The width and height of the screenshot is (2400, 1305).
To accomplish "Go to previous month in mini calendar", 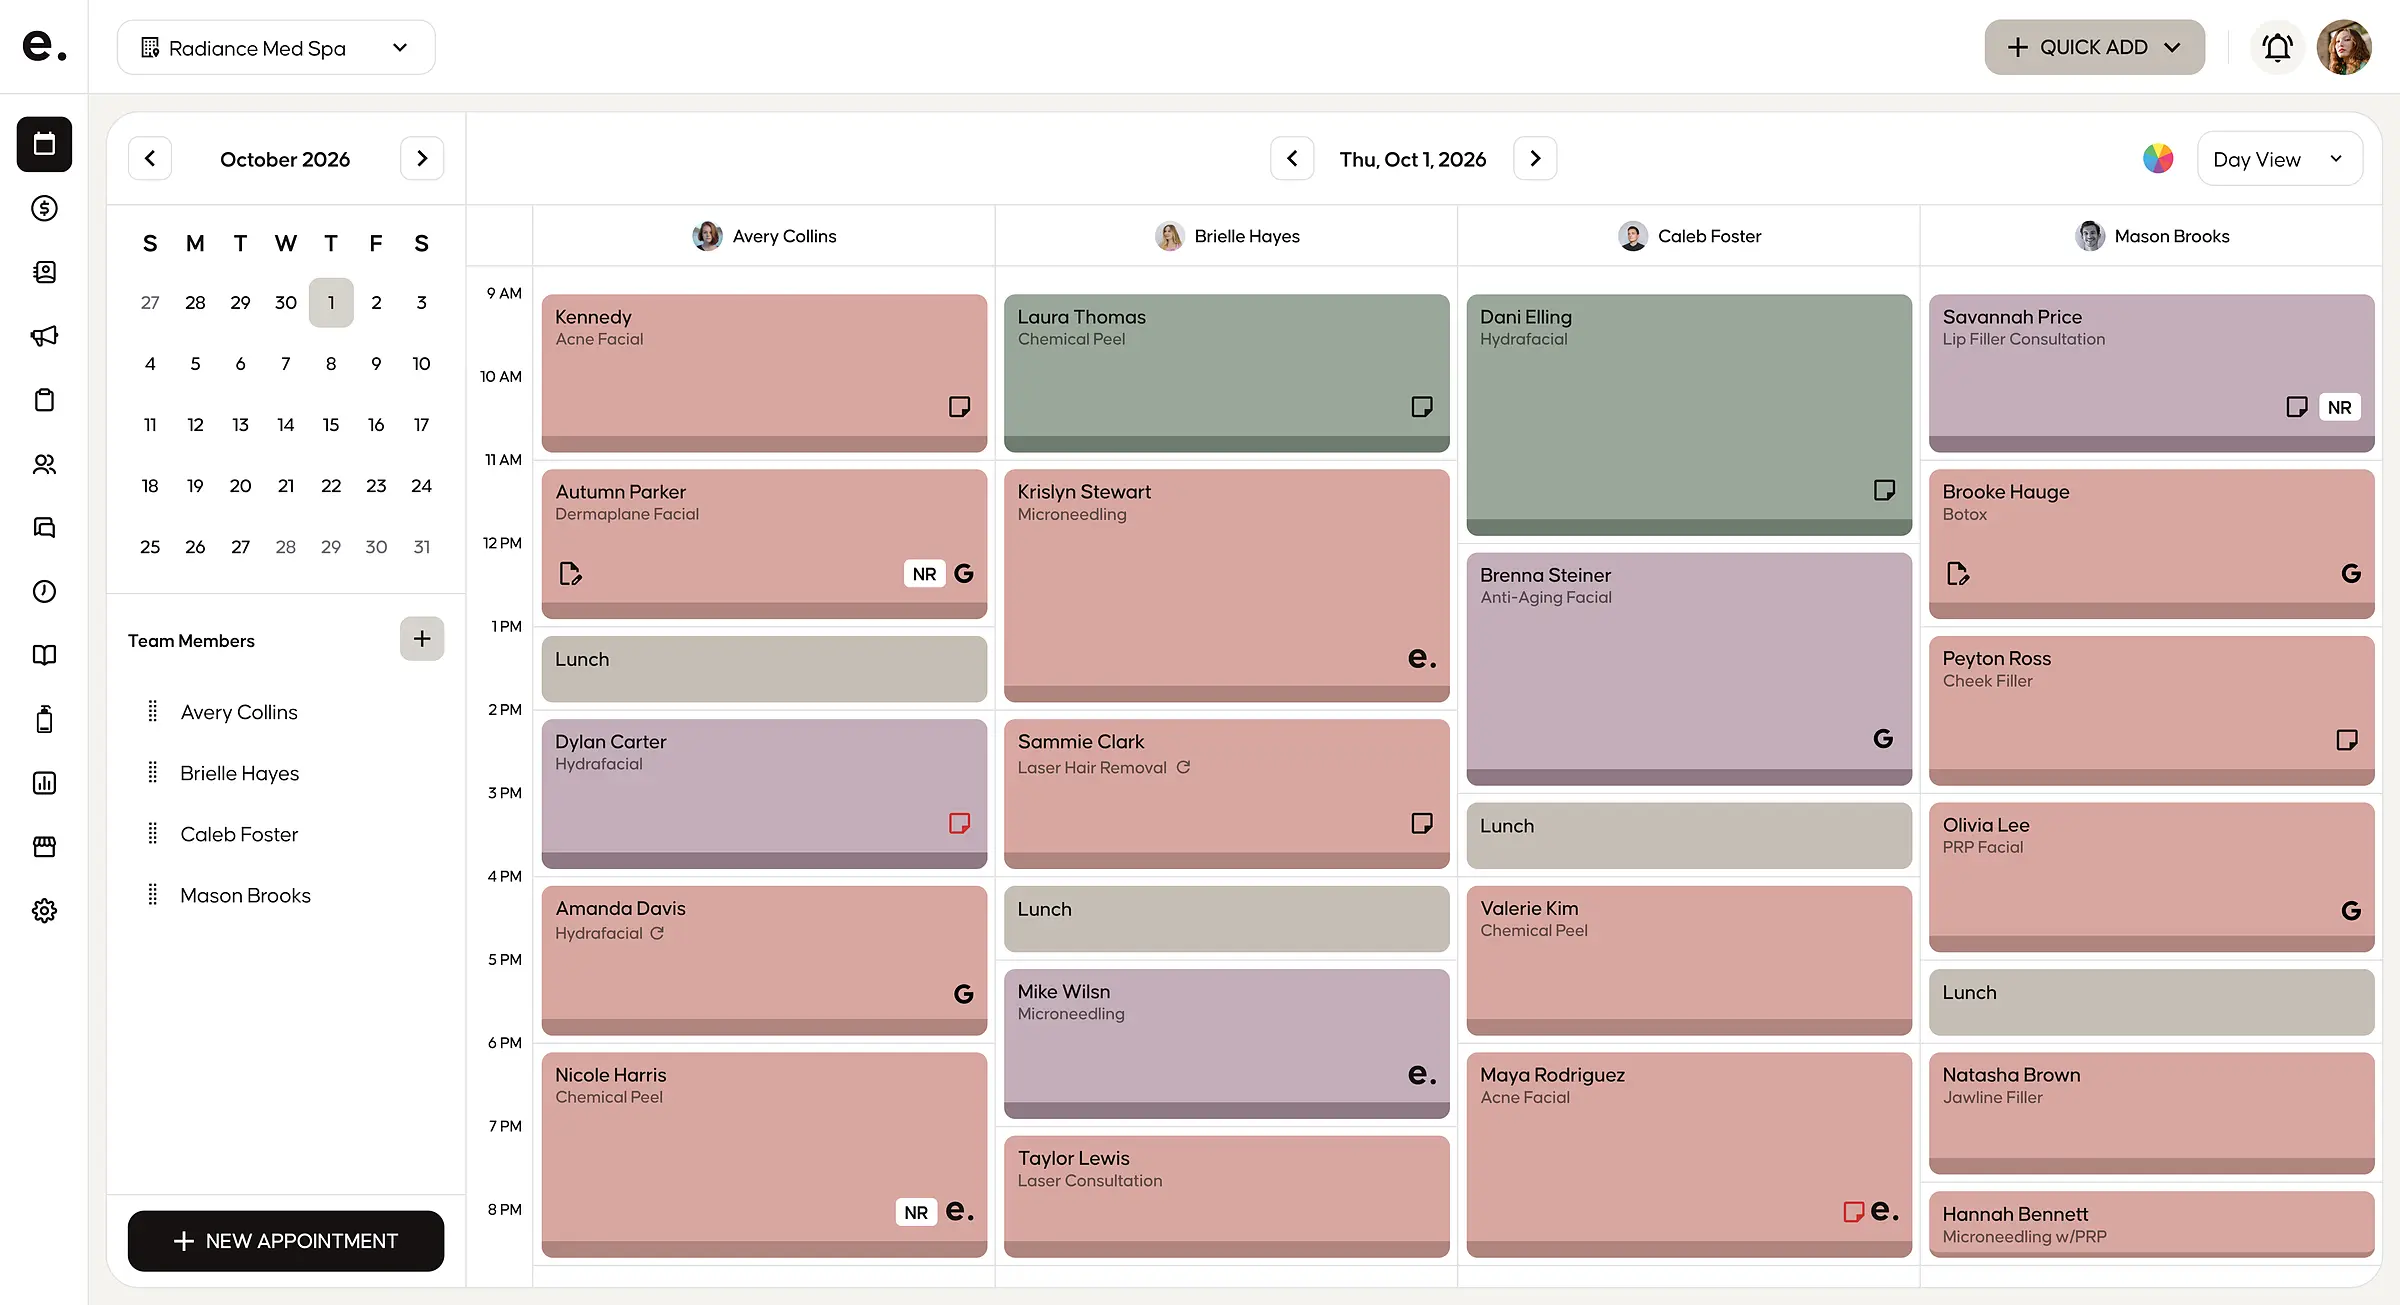I will coord(150,158).
